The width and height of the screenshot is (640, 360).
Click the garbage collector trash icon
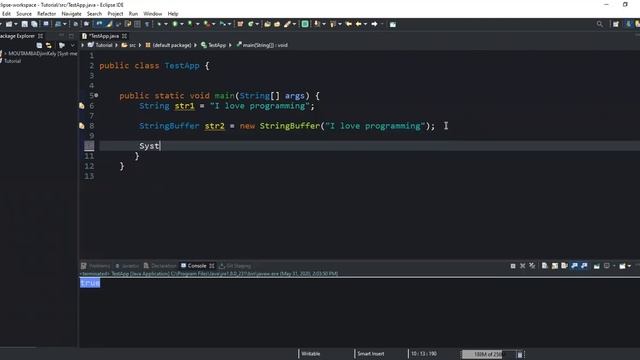pos(520,354)
